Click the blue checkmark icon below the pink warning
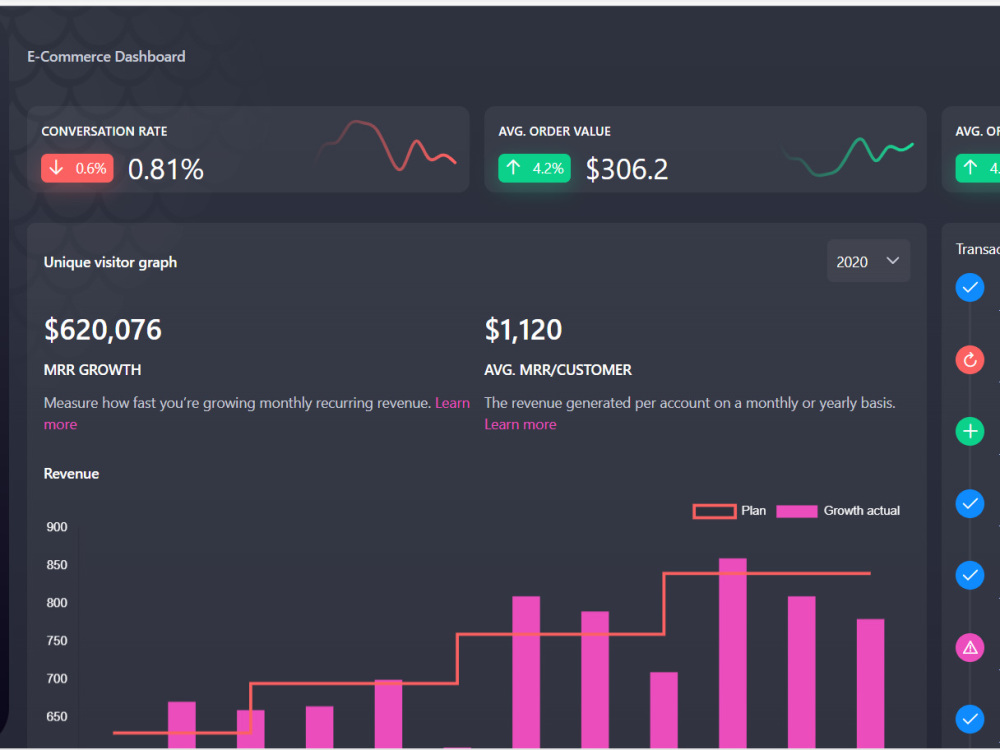 pyautogui.click(x=969, y=719)
